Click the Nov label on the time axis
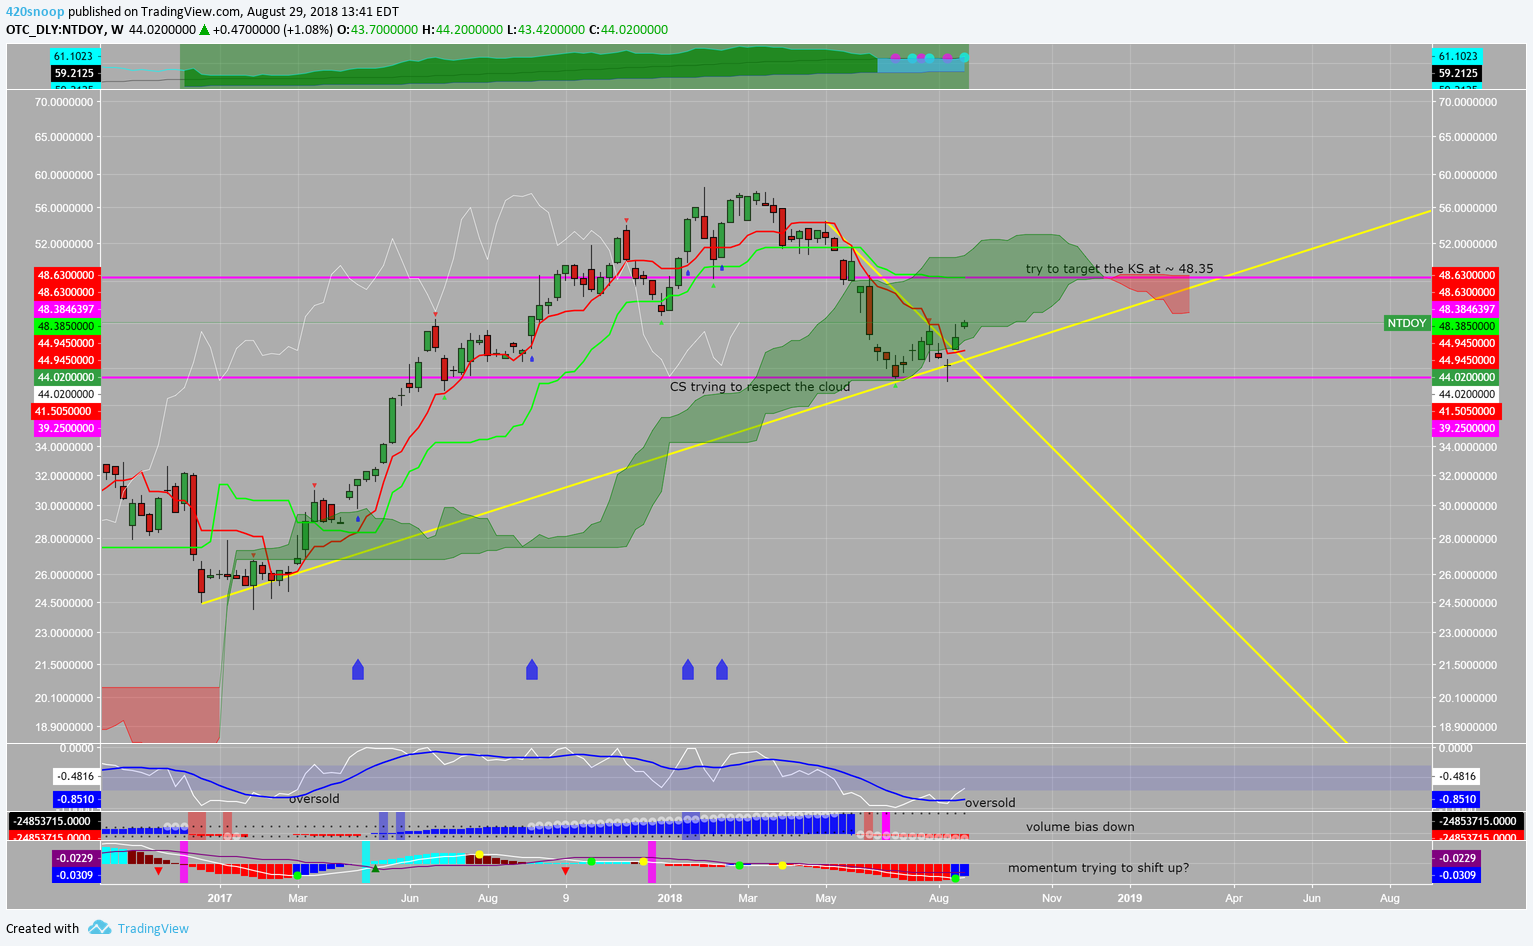 [x=1052, y=898]
